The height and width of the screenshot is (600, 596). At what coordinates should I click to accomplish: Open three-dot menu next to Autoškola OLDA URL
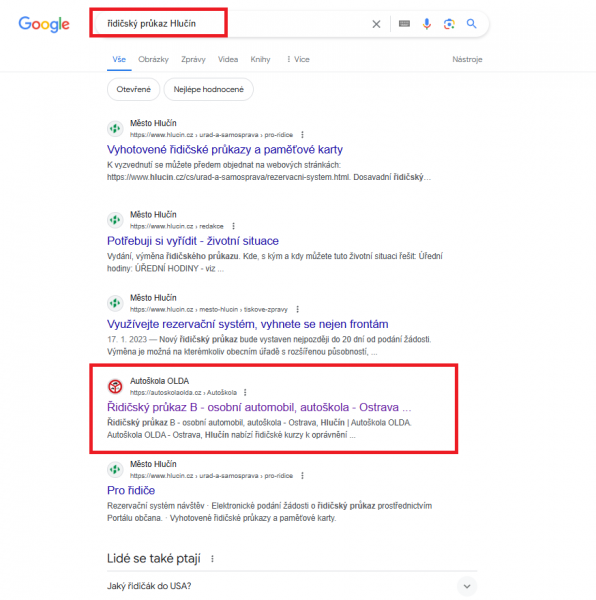245,392
